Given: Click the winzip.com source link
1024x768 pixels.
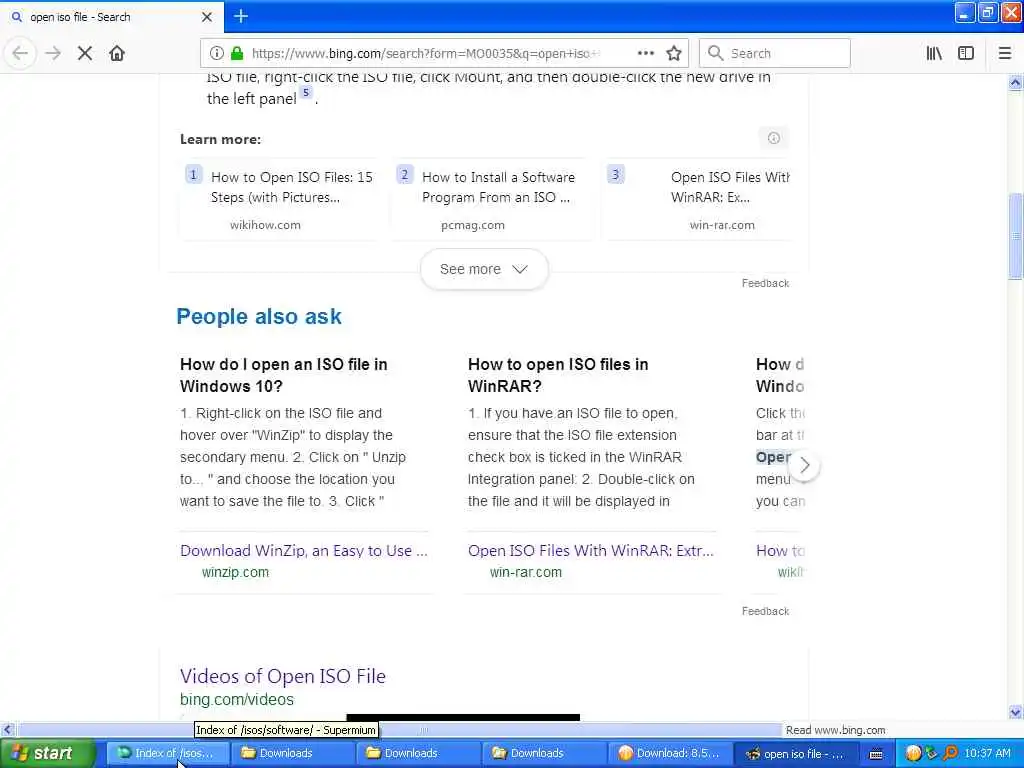Looking at the screenshot, I should point(235,572).
